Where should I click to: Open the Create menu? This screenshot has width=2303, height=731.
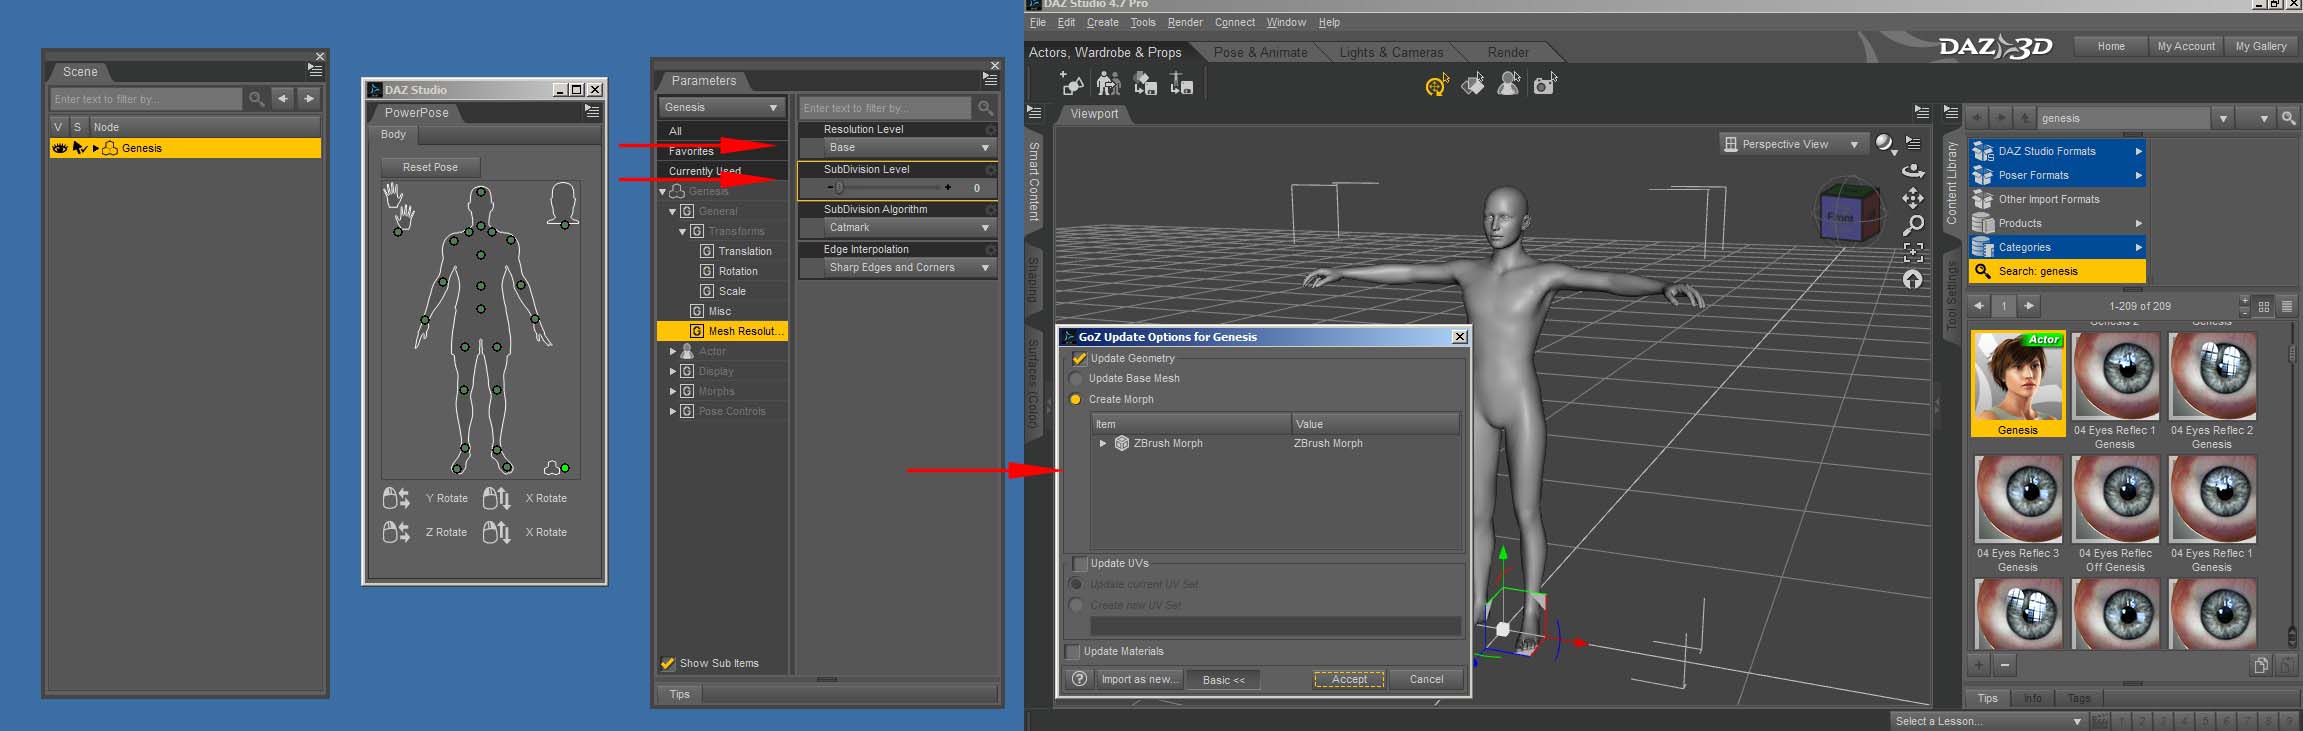pos(1103,22)
